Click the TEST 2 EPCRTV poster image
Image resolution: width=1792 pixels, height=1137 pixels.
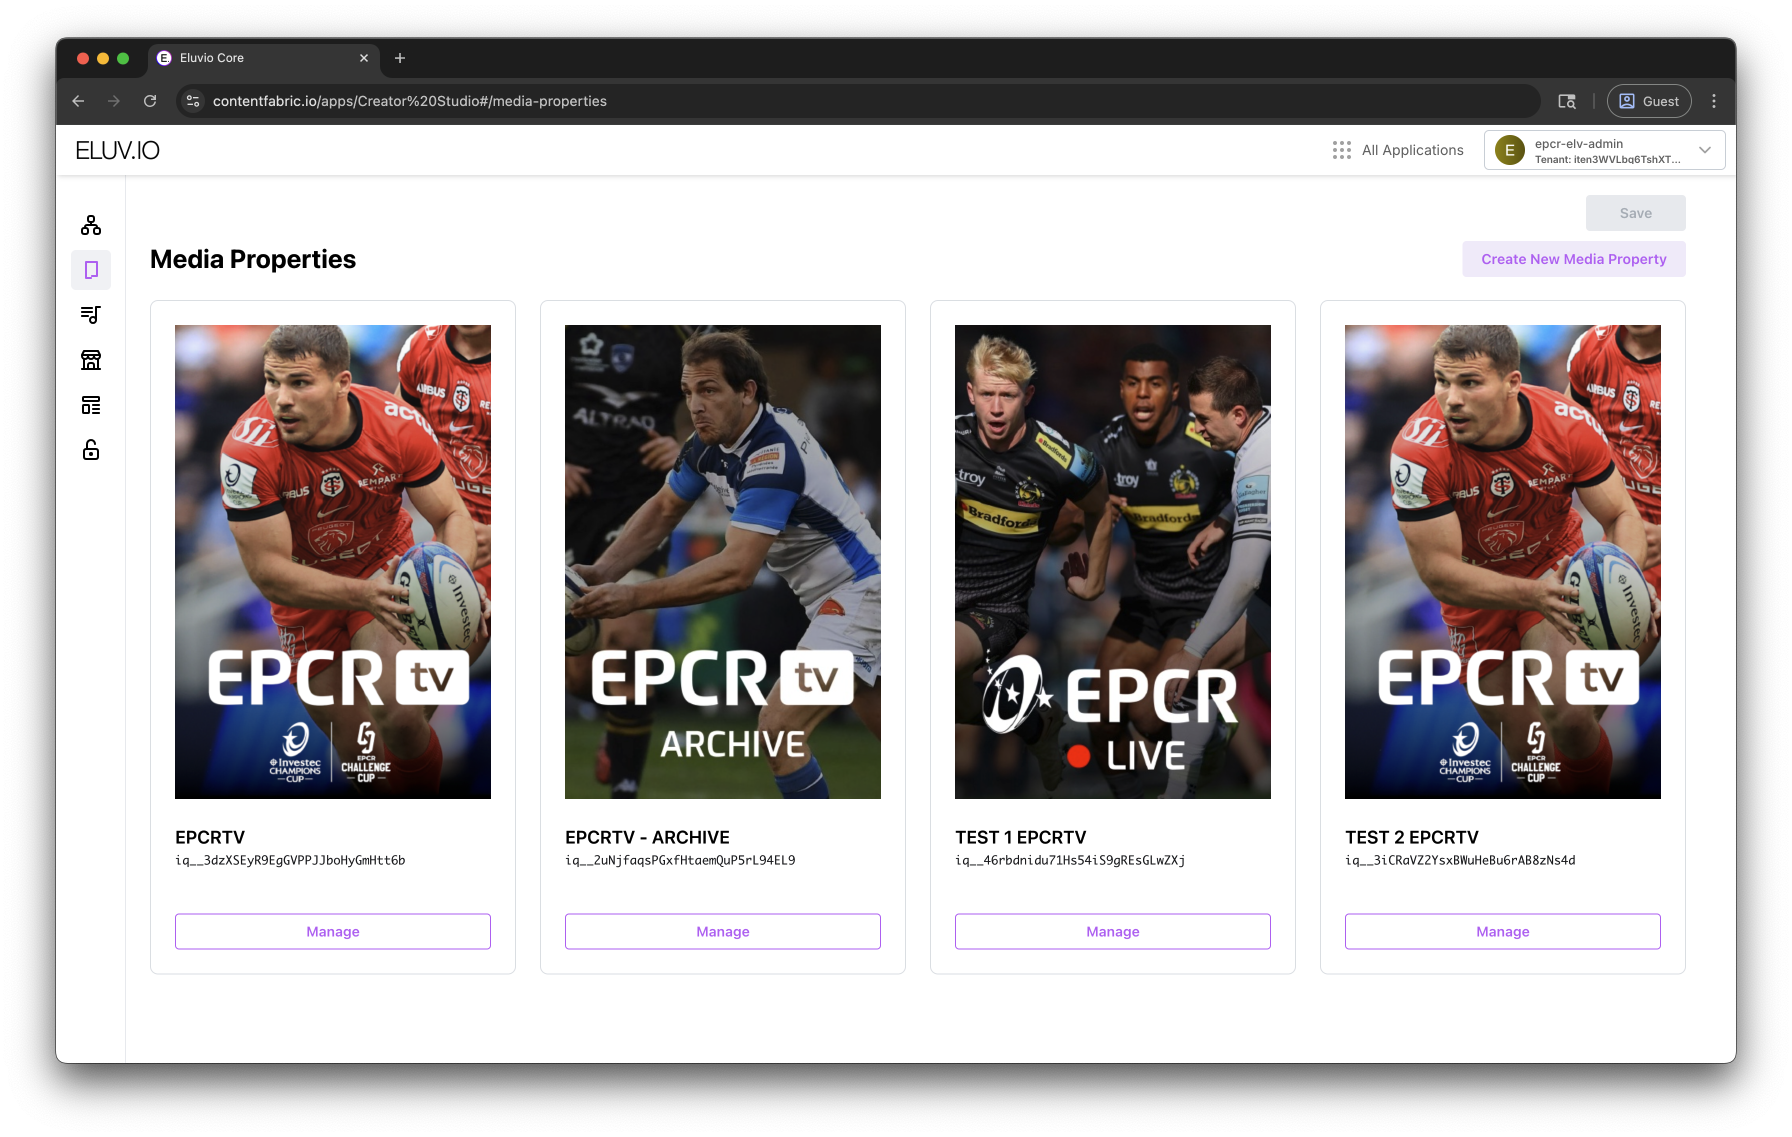click(x=1502, y=561)
